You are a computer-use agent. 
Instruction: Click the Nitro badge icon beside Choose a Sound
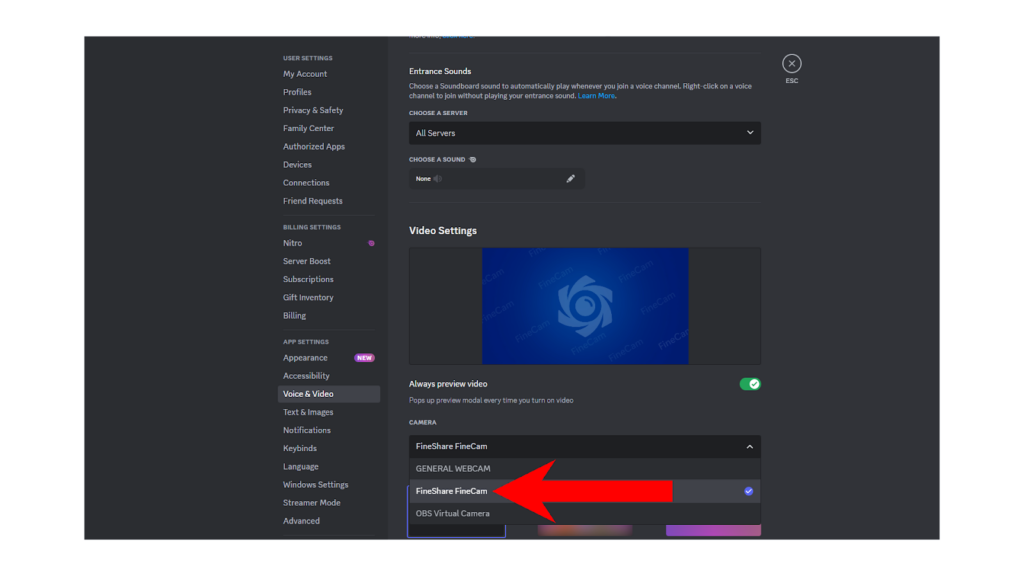pos(473,159)
